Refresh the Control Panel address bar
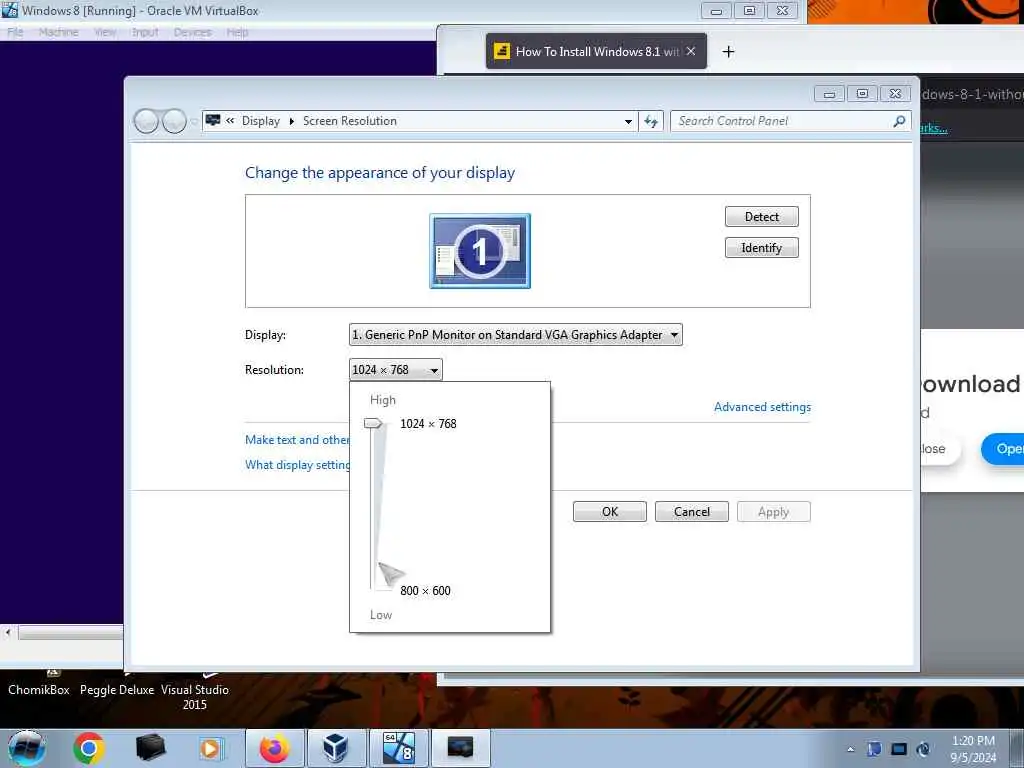Image resolution: width=1024 pixels, height=768 pixels. click(x=651, y=121)
